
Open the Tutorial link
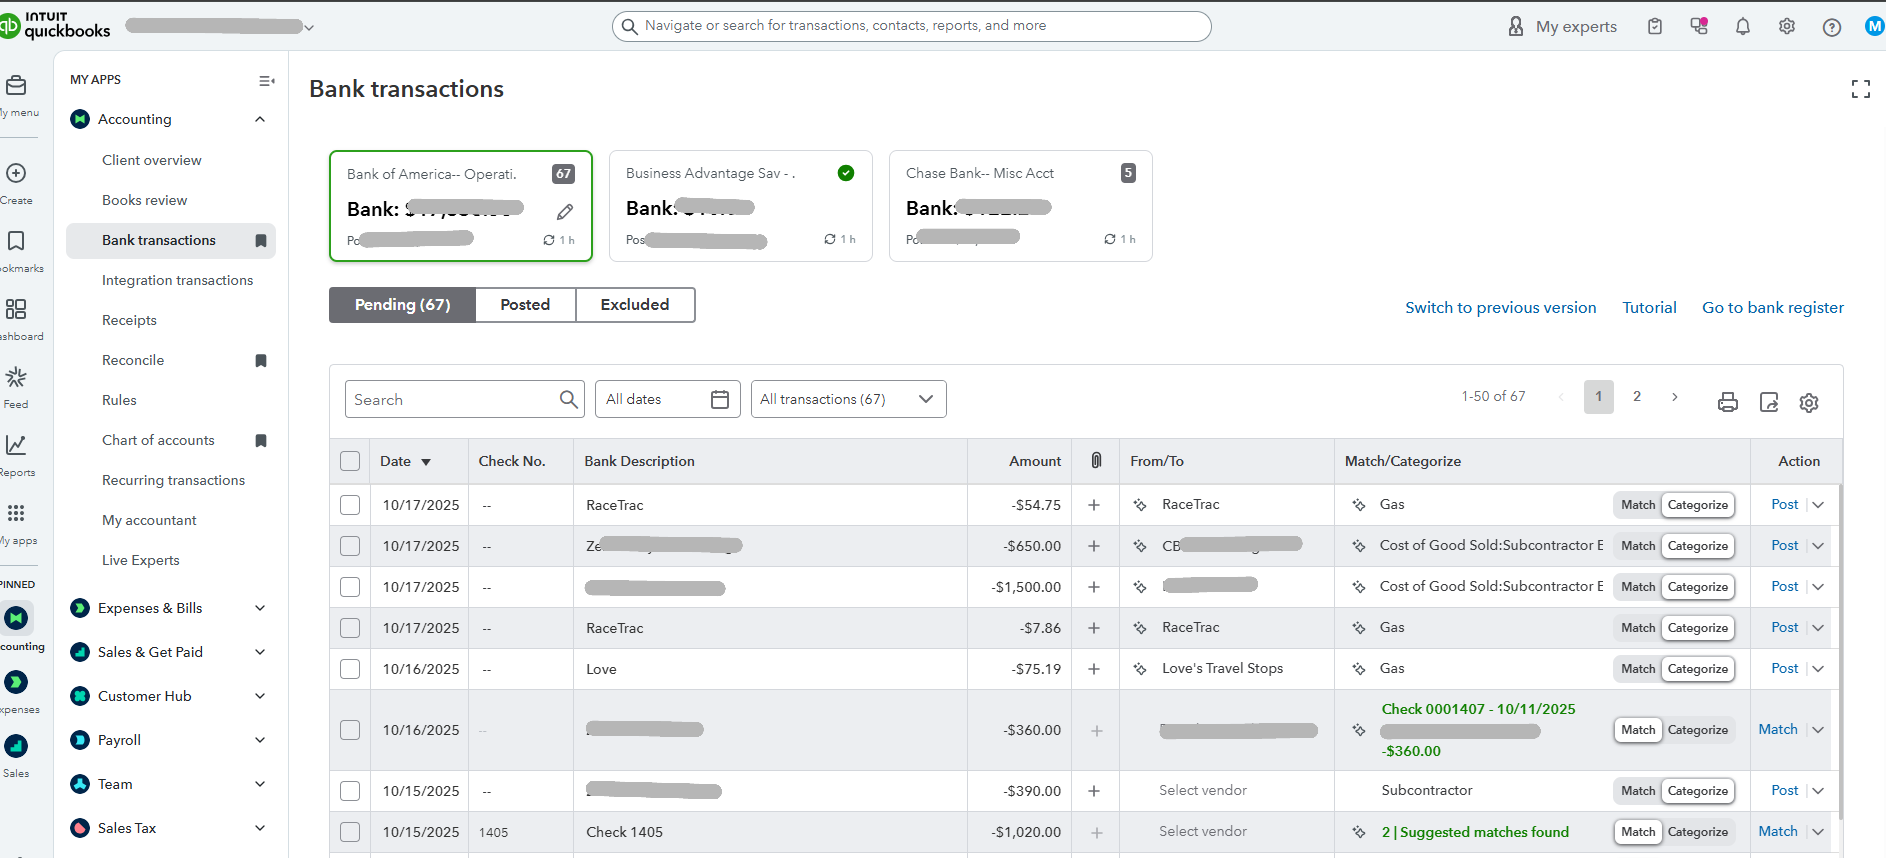(1649, 308)
